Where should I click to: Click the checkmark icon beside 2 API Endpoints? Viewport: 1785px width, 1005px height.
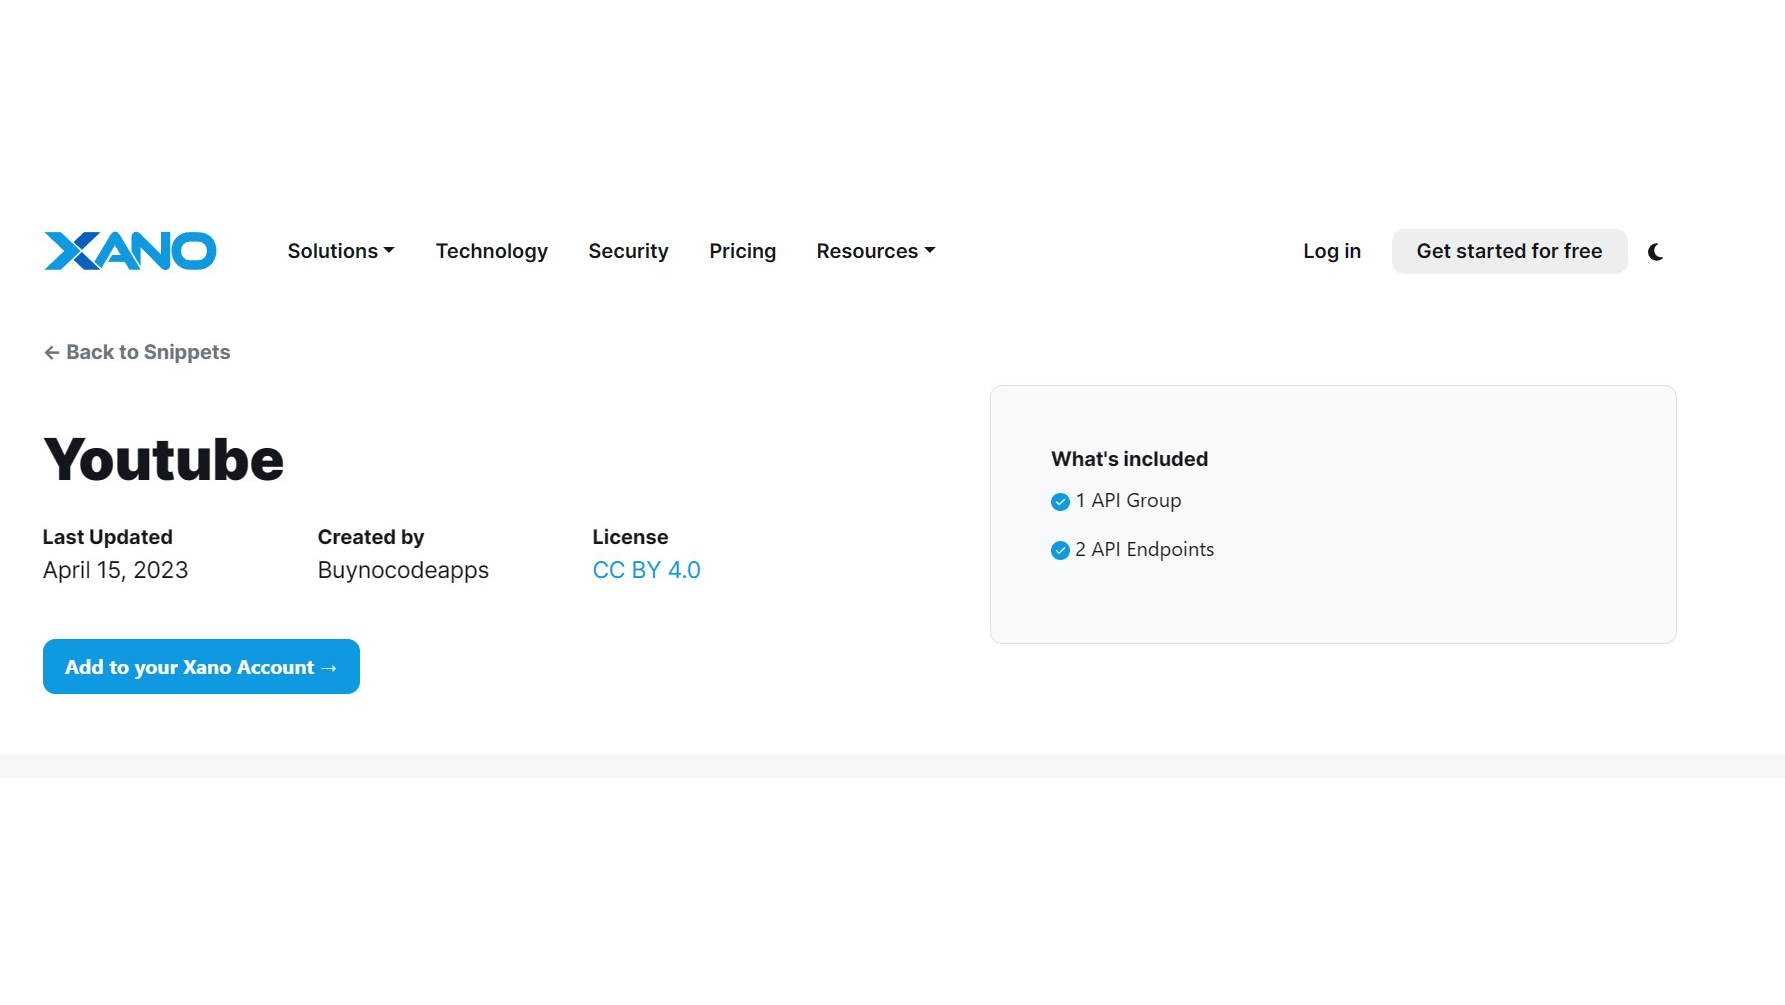(x=1060, y=550)
